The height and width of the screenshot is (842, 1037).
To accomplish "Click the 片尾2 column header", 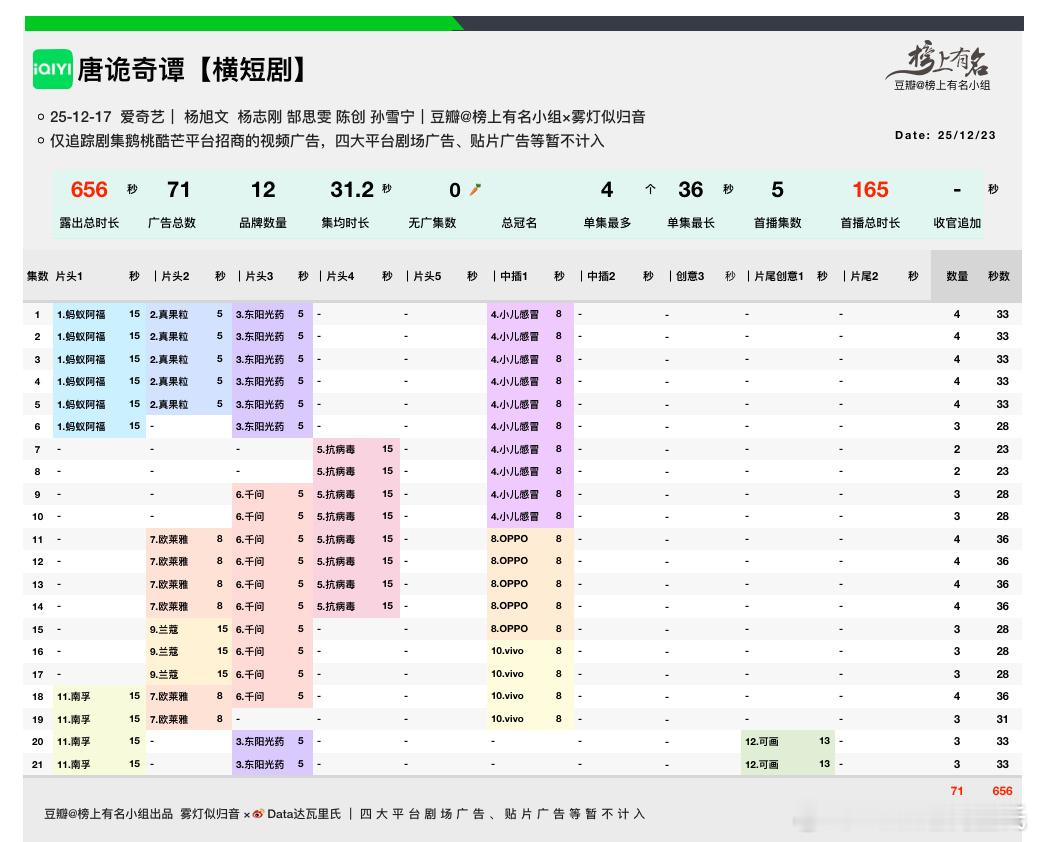I will [864, 276].
